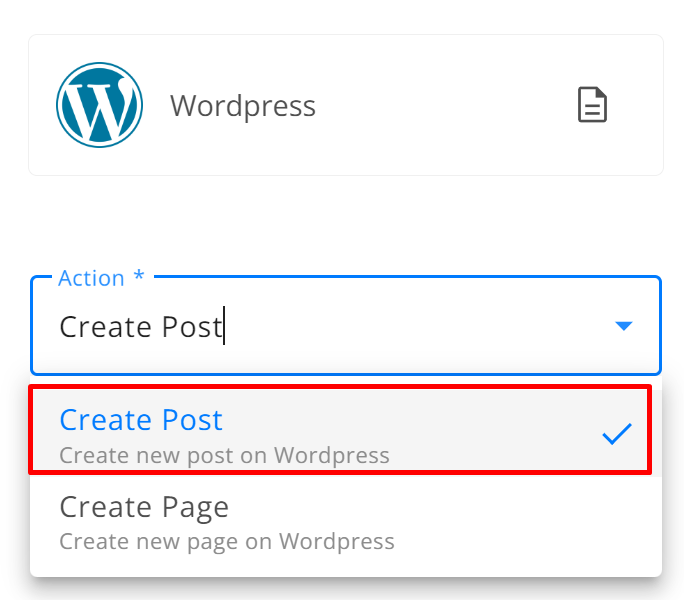Open the document icon beside Wordpress
The width and height of the screenshot is (684, 600).
click(x=592, y=105)
